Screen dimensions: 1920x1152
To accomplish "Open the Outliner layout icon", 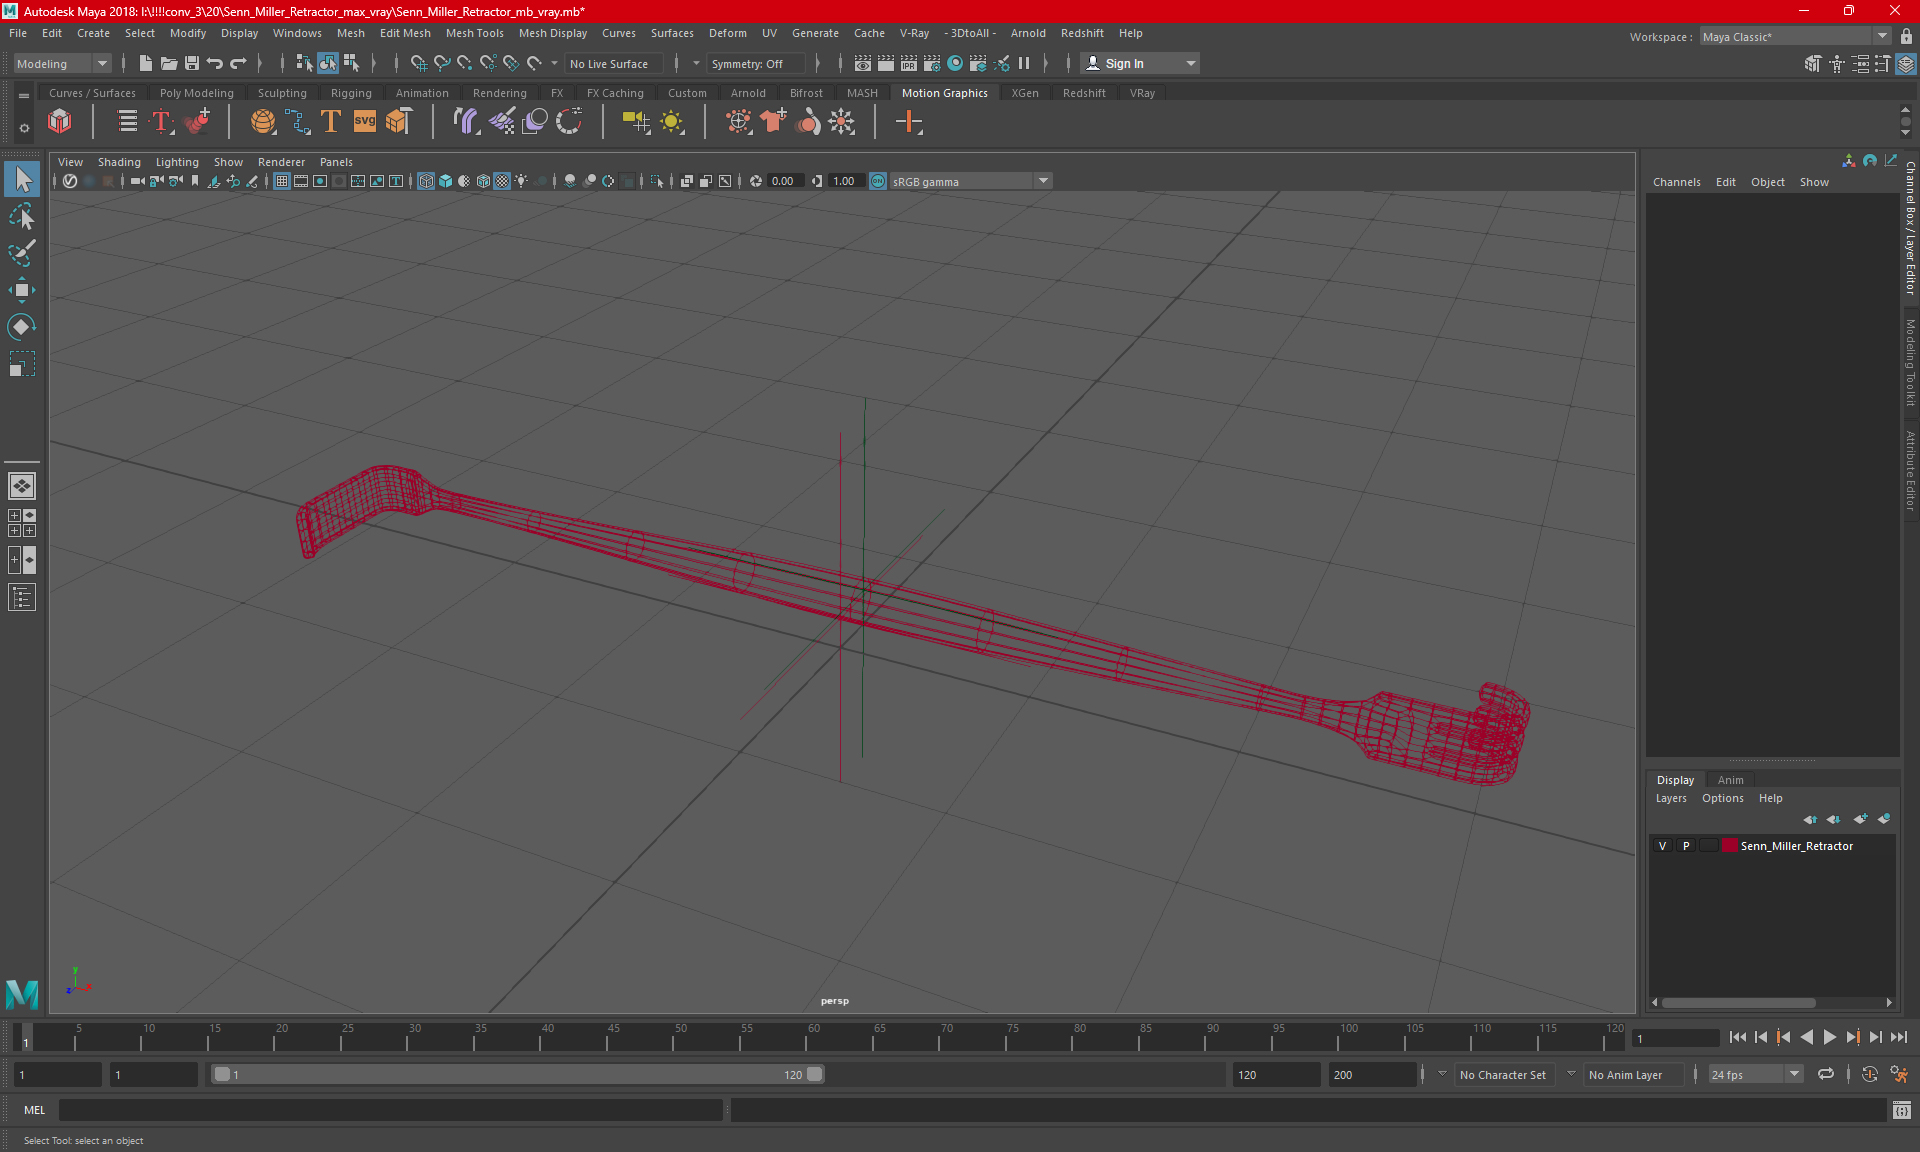I will (22, 597).
